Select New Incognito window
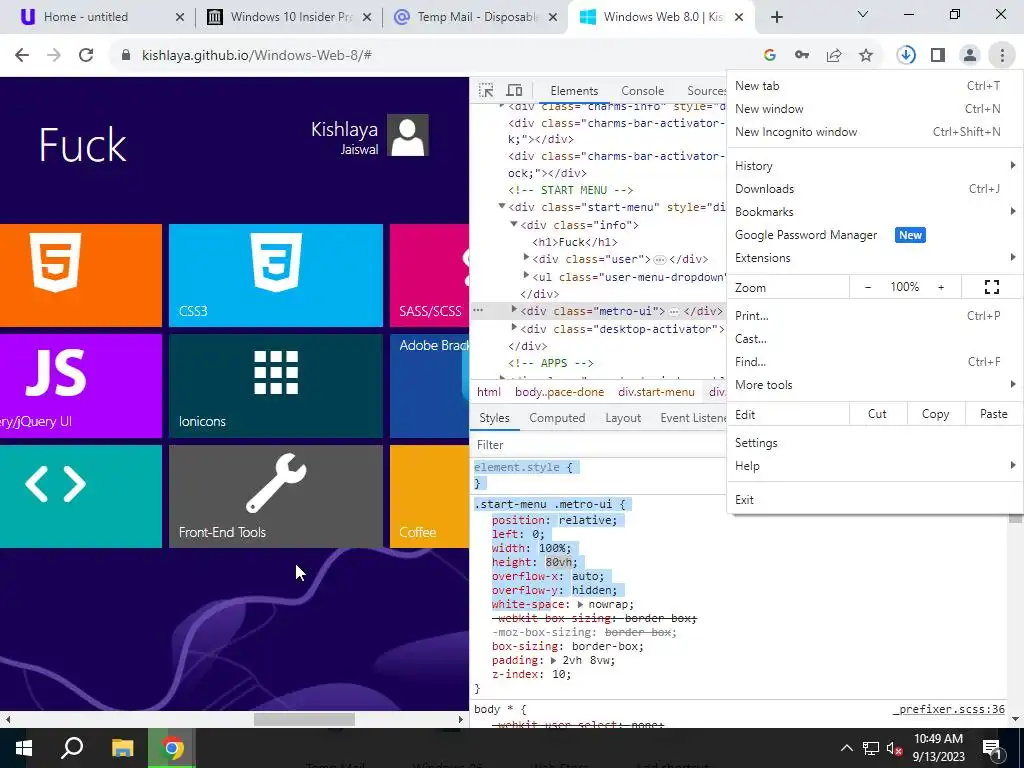The width and height of the screenshot is (1024, 768). (874, 132)
